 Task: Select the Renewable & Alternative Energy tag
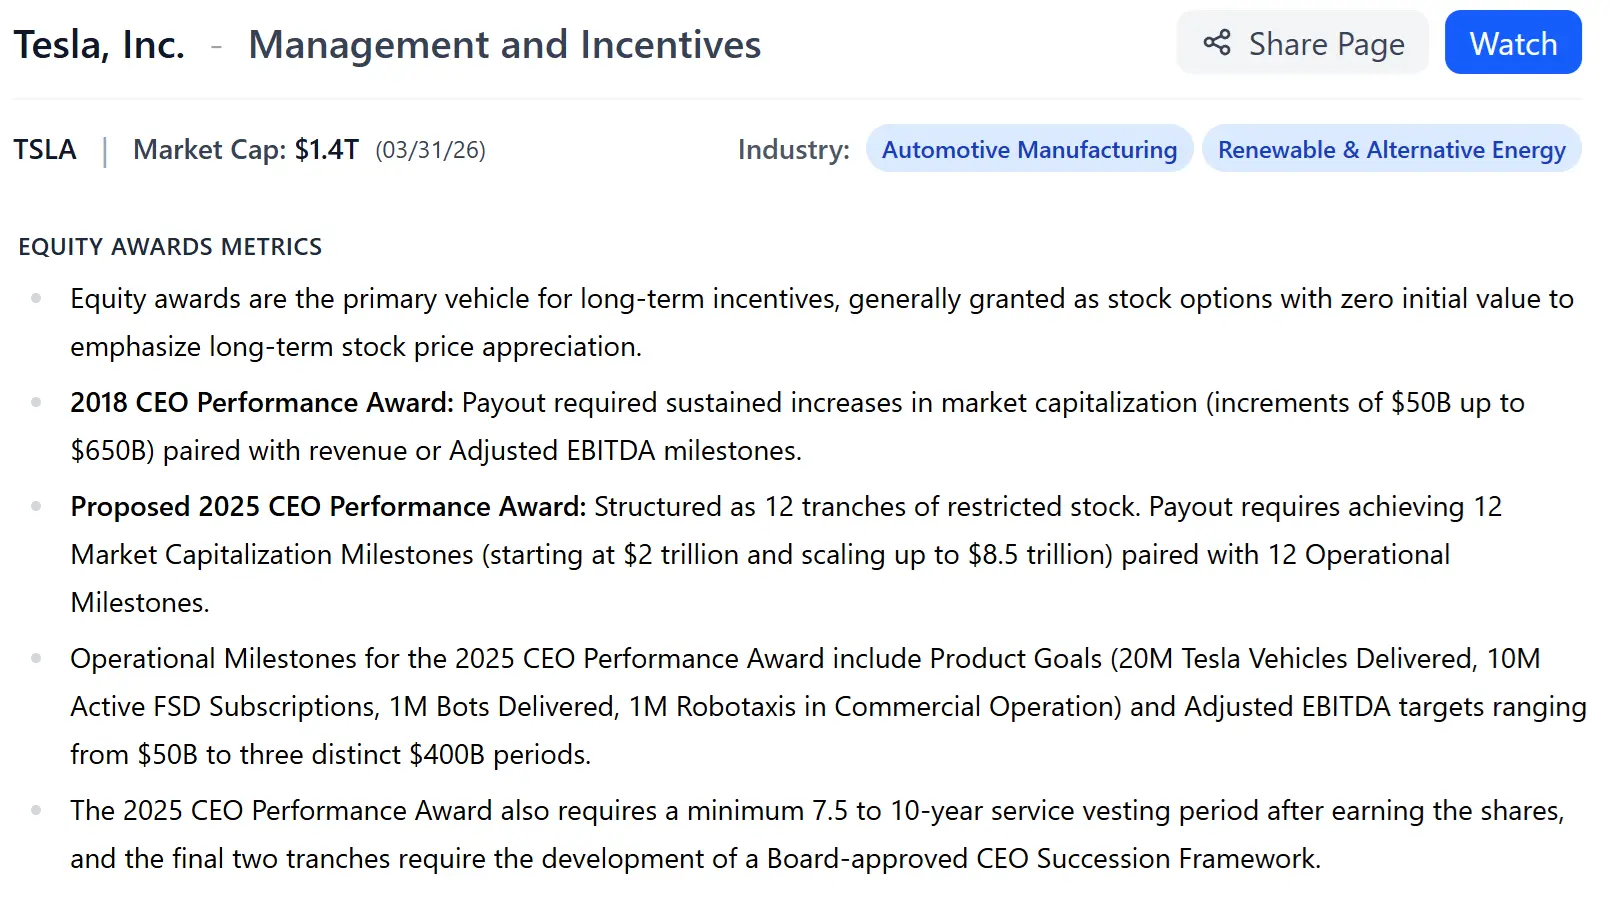tap(1391, 149)
